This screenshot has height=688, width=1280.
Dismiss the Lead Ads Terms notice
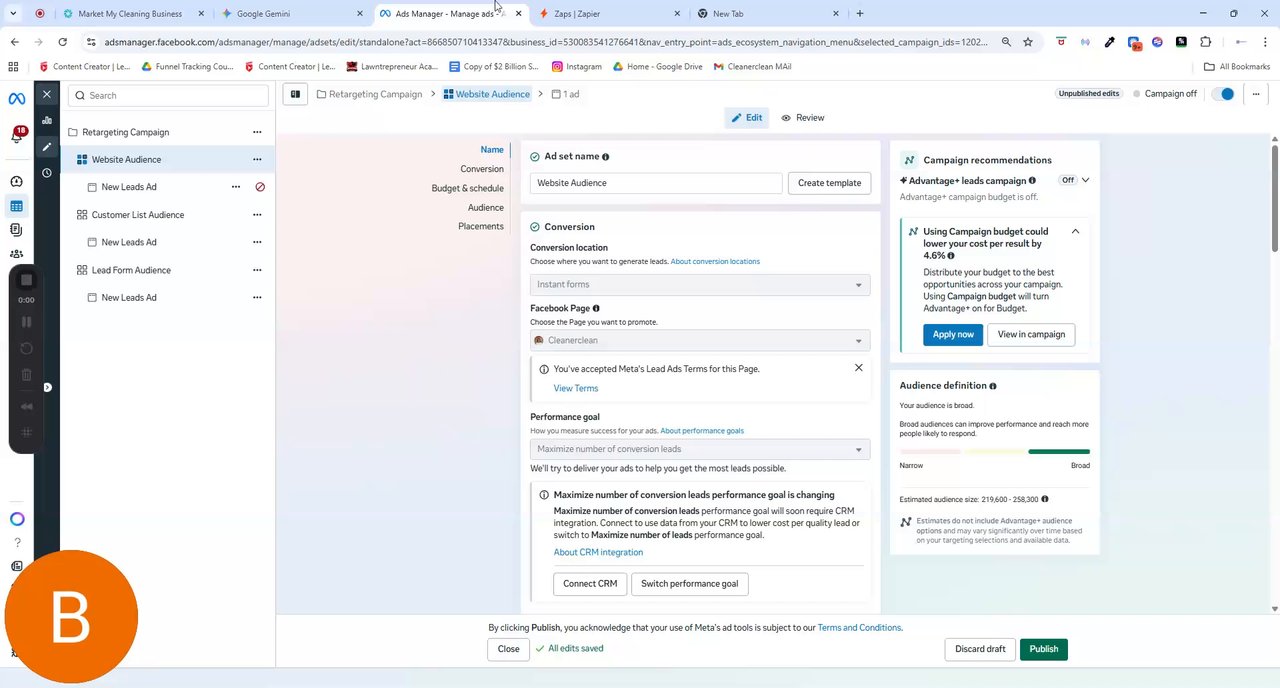click(858, 368)
